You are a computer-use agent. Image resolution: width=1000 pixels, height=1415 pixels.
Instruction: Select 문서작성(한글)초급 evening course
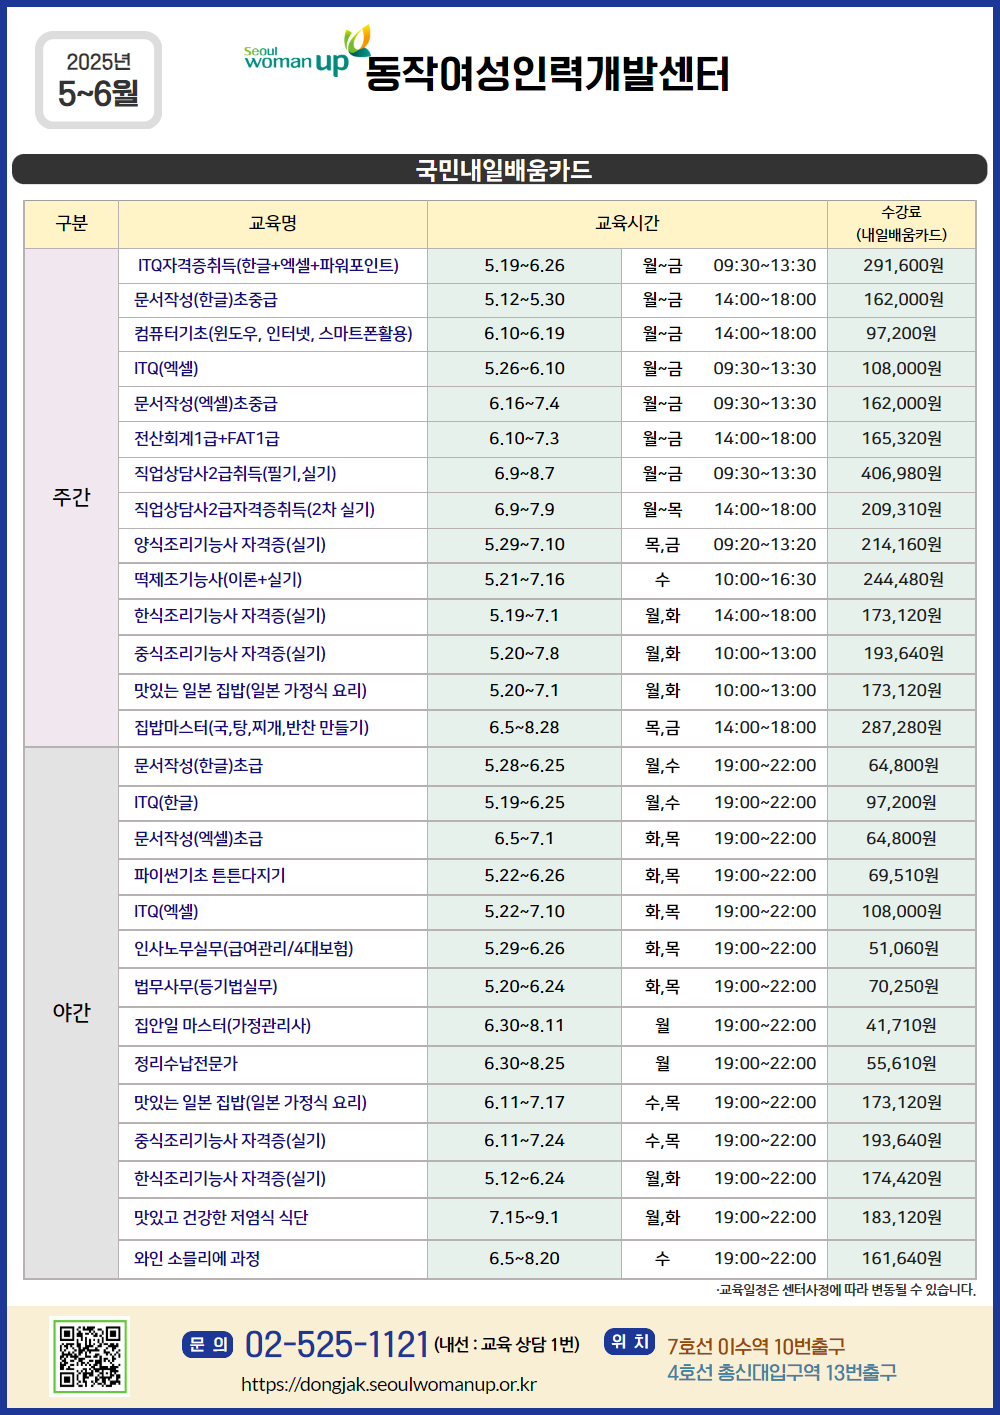tap(198, 766)
